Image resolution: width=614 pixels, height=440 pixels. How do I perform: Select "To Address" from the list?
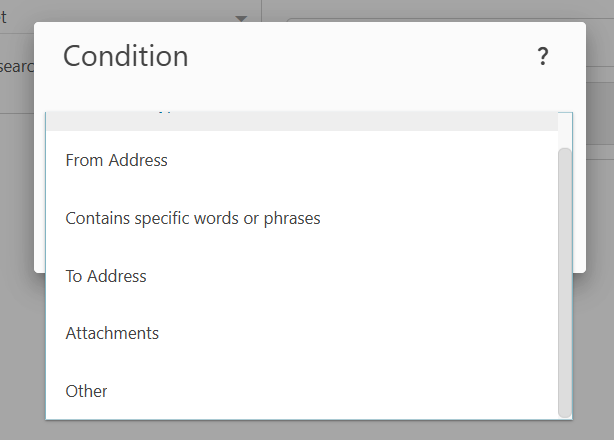[x=106, y=276]
